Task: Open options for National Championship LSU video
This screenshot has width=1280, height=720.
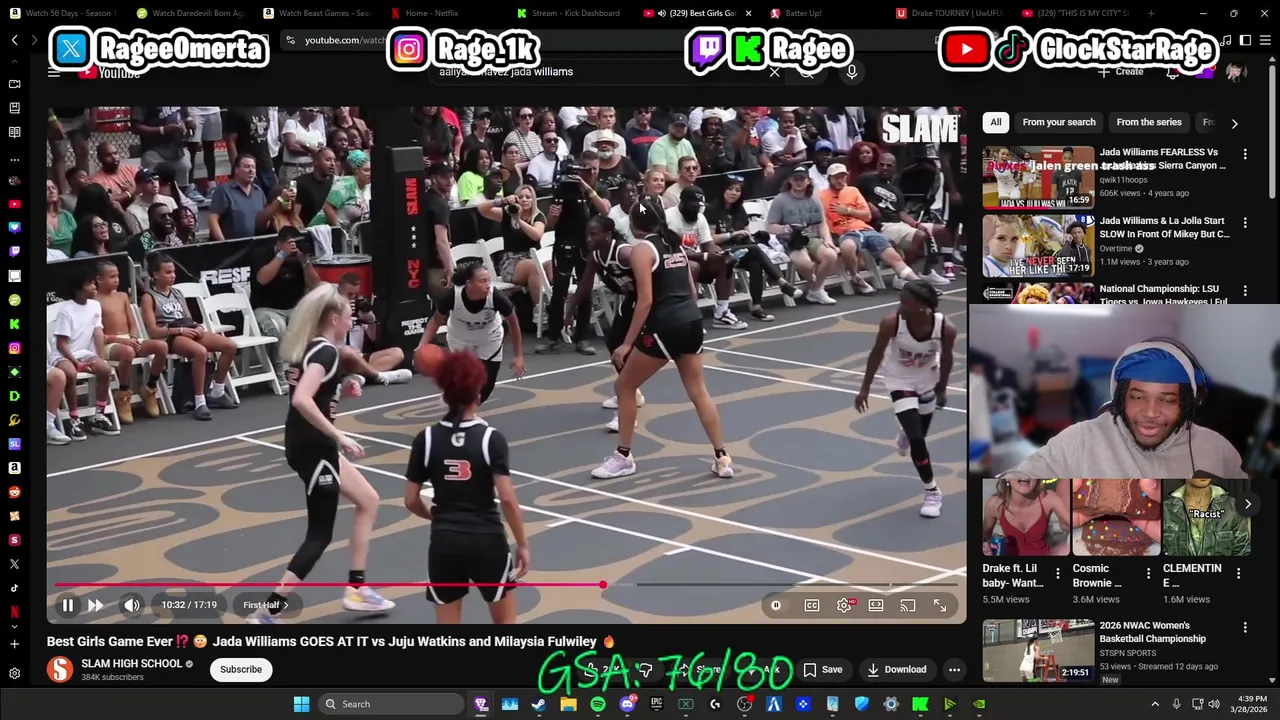Action: [x=1245, y=290]
